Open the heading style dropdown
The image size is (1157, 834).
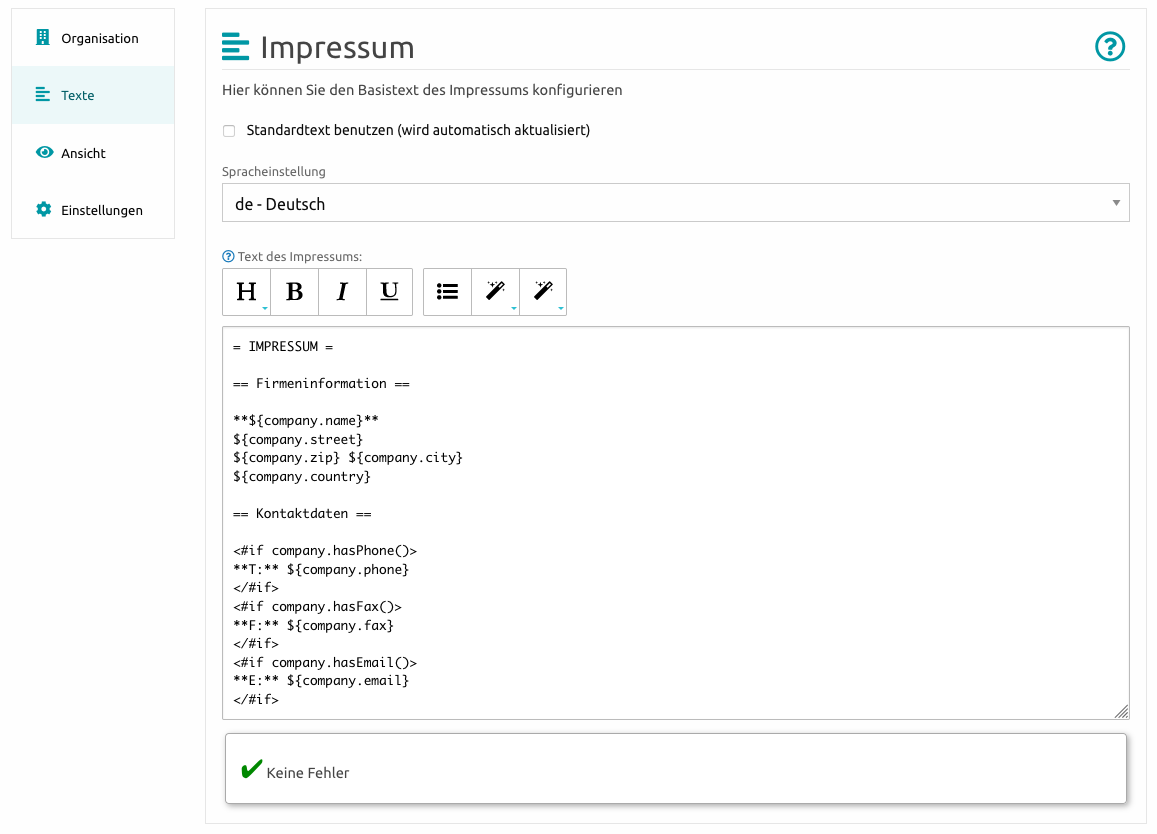click(246, 292)
